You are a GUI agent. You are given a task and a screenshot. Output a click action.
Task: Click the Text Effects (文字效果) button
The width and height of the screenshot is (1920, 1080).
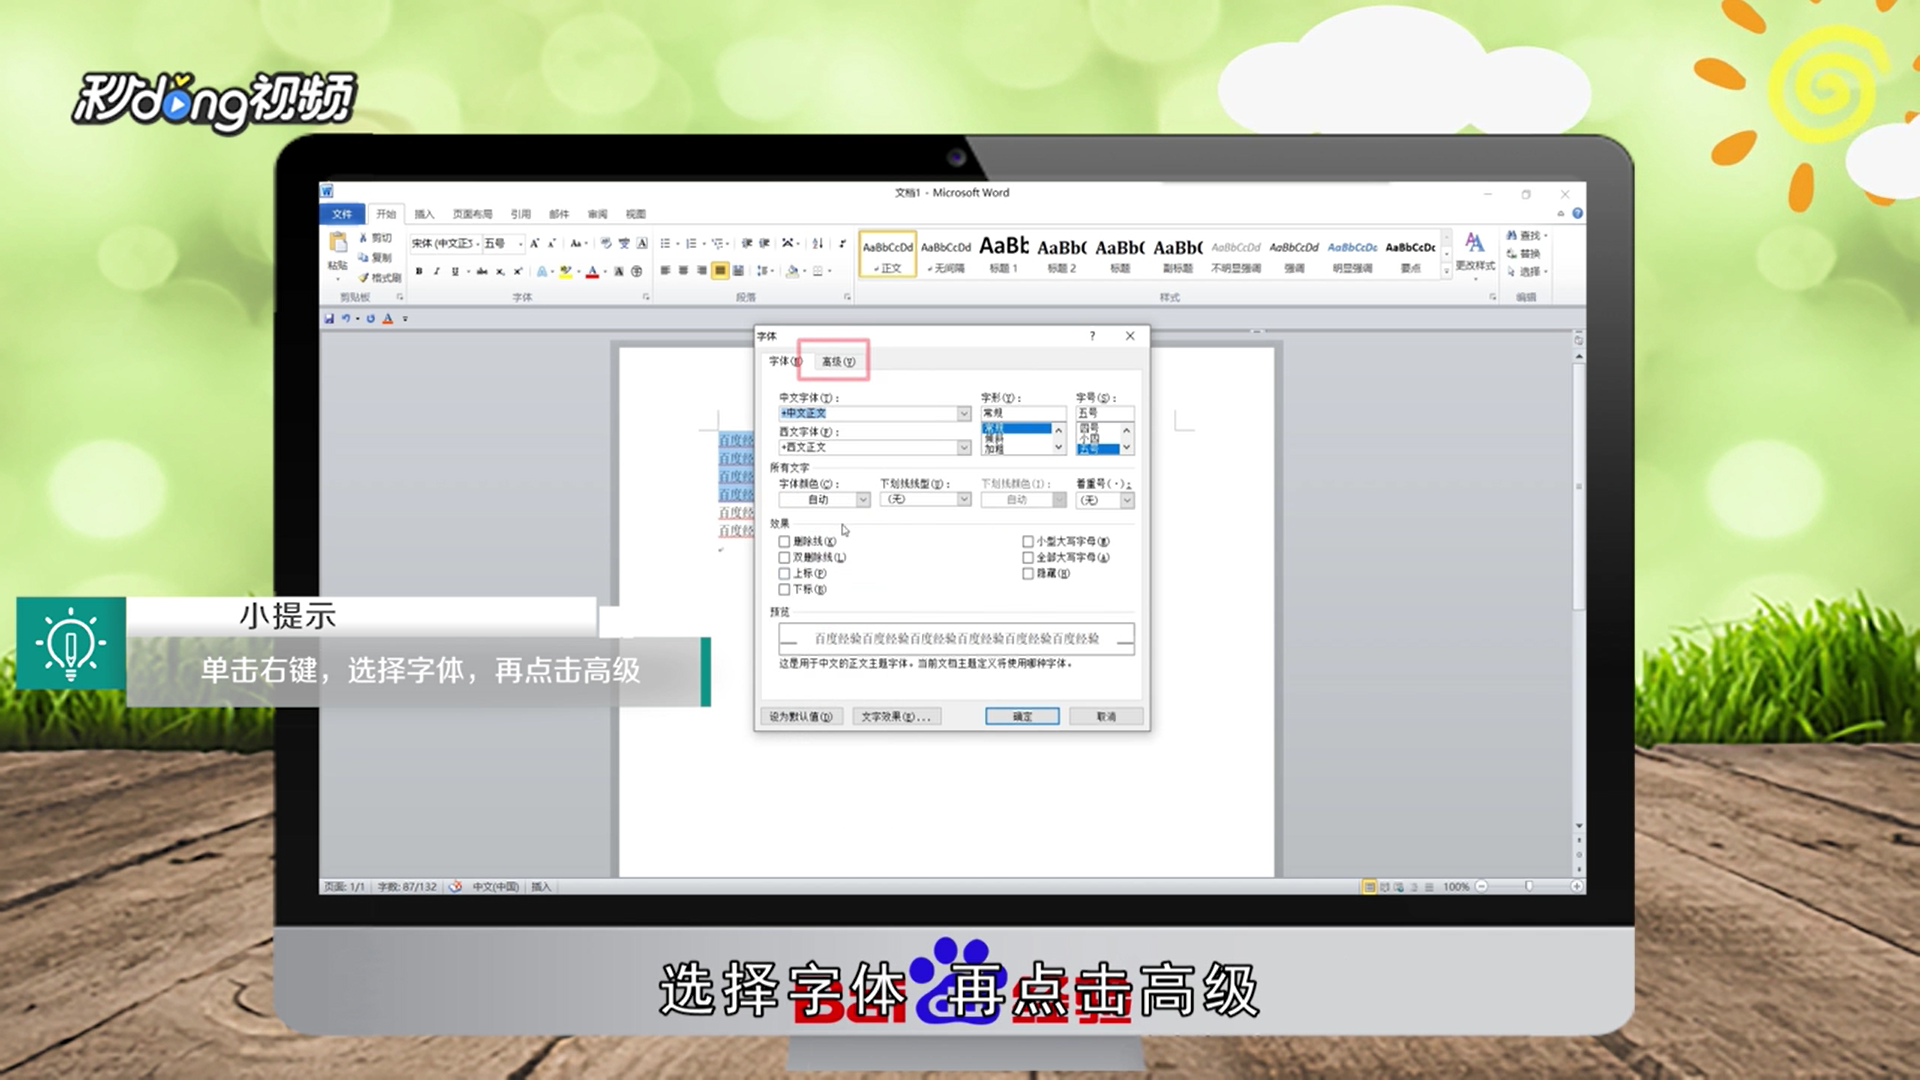(895, 717)
